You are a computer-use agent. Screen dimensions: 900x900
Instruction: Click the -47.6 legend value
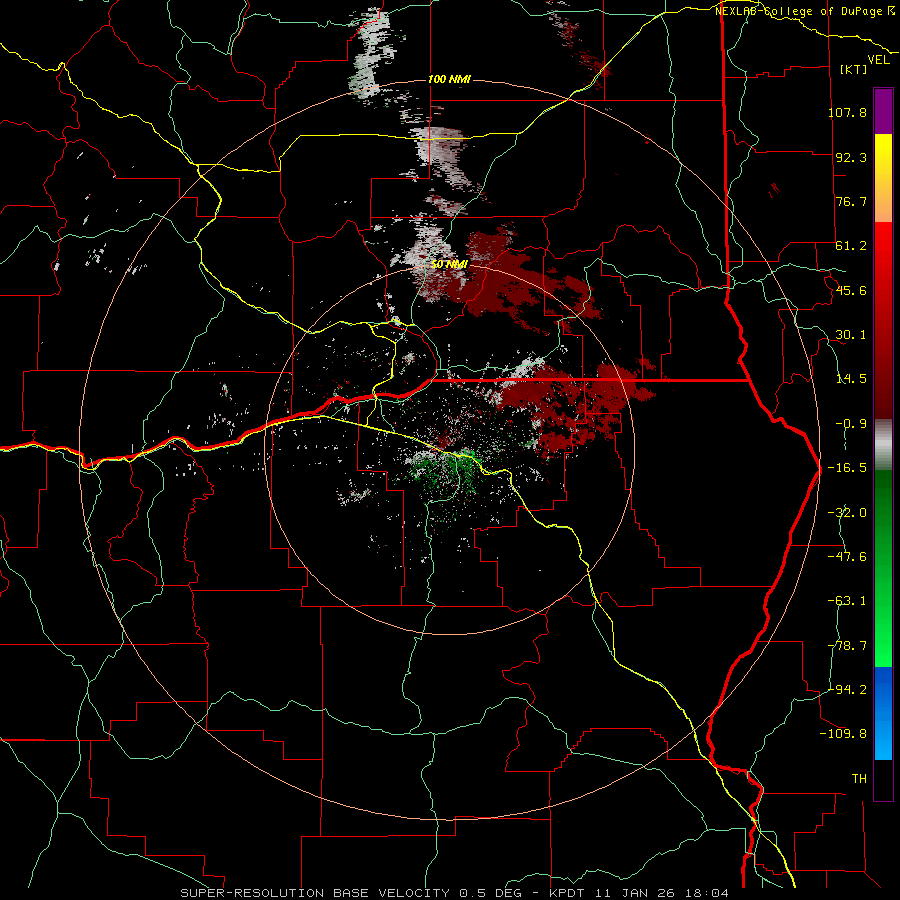[847, 557]
